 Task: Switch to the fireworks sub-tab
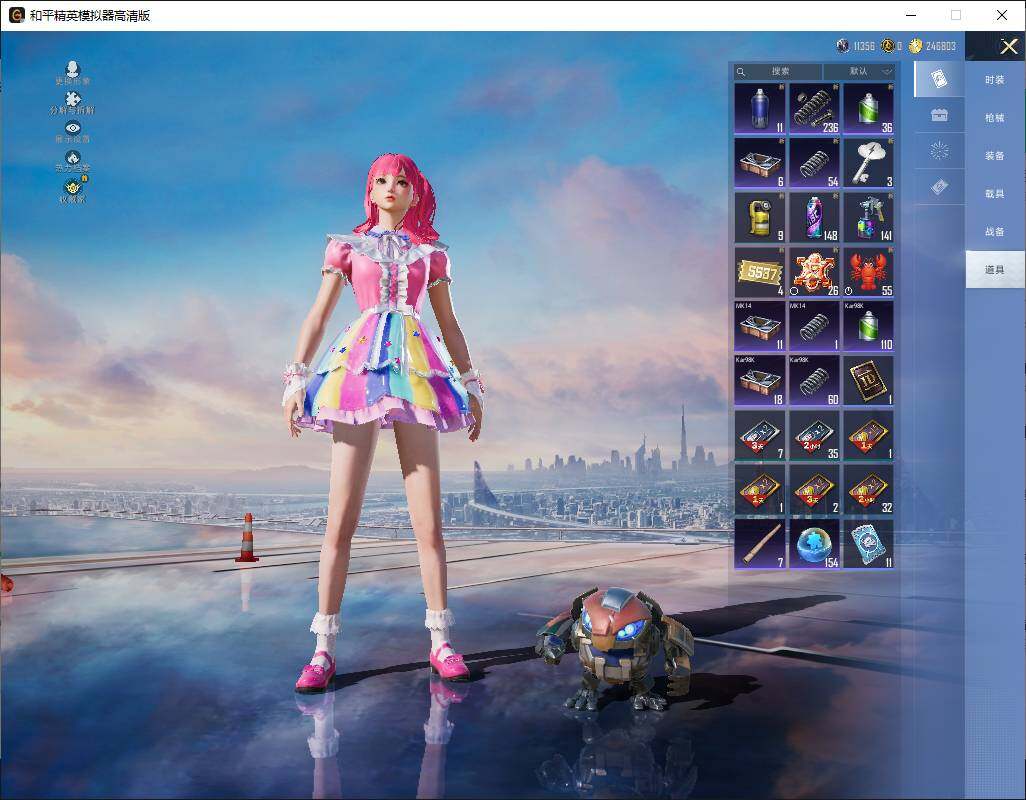pyautogui.click(x=939, y=151)
